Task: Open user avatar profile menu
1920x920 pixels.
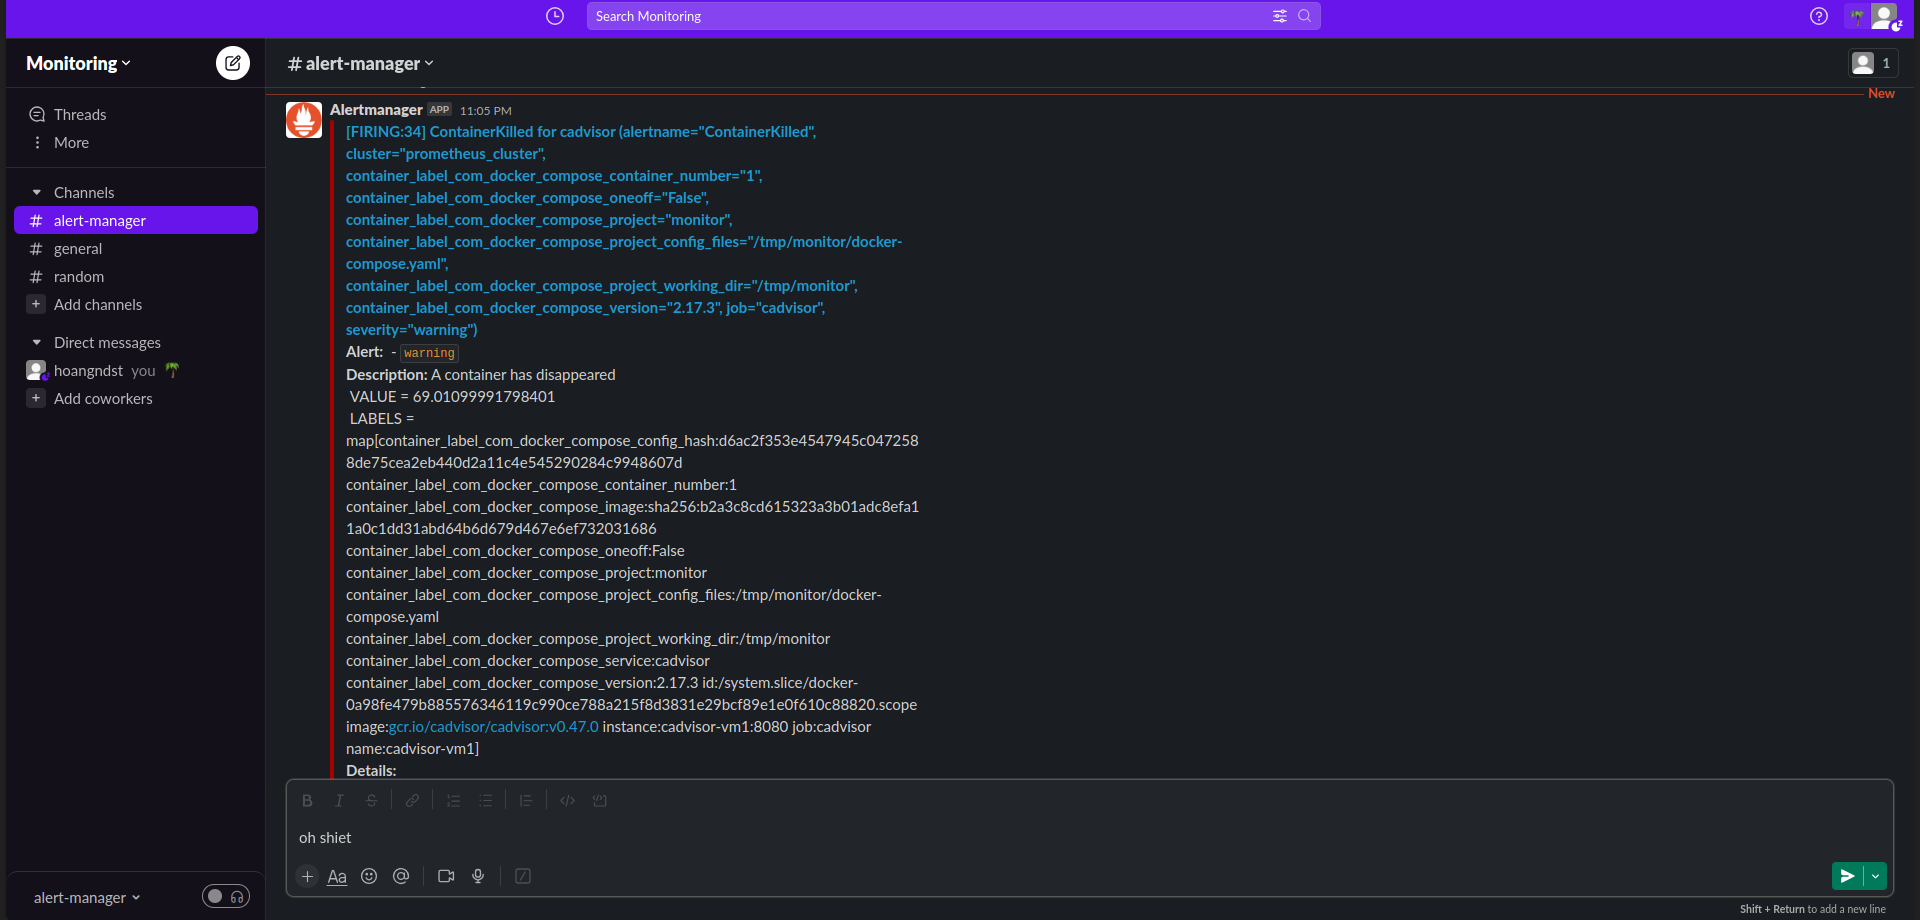Action: [1885, 16]
